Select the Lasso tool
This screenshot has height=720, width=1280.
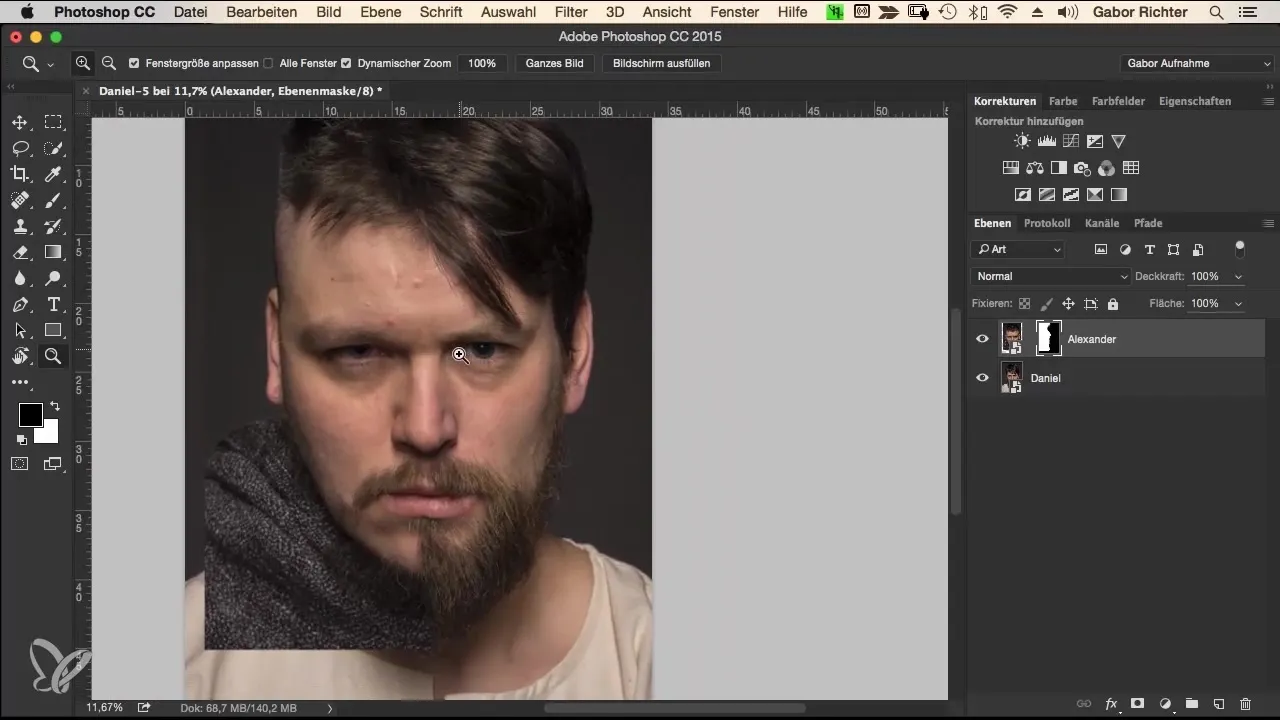[x=19, y=148]
